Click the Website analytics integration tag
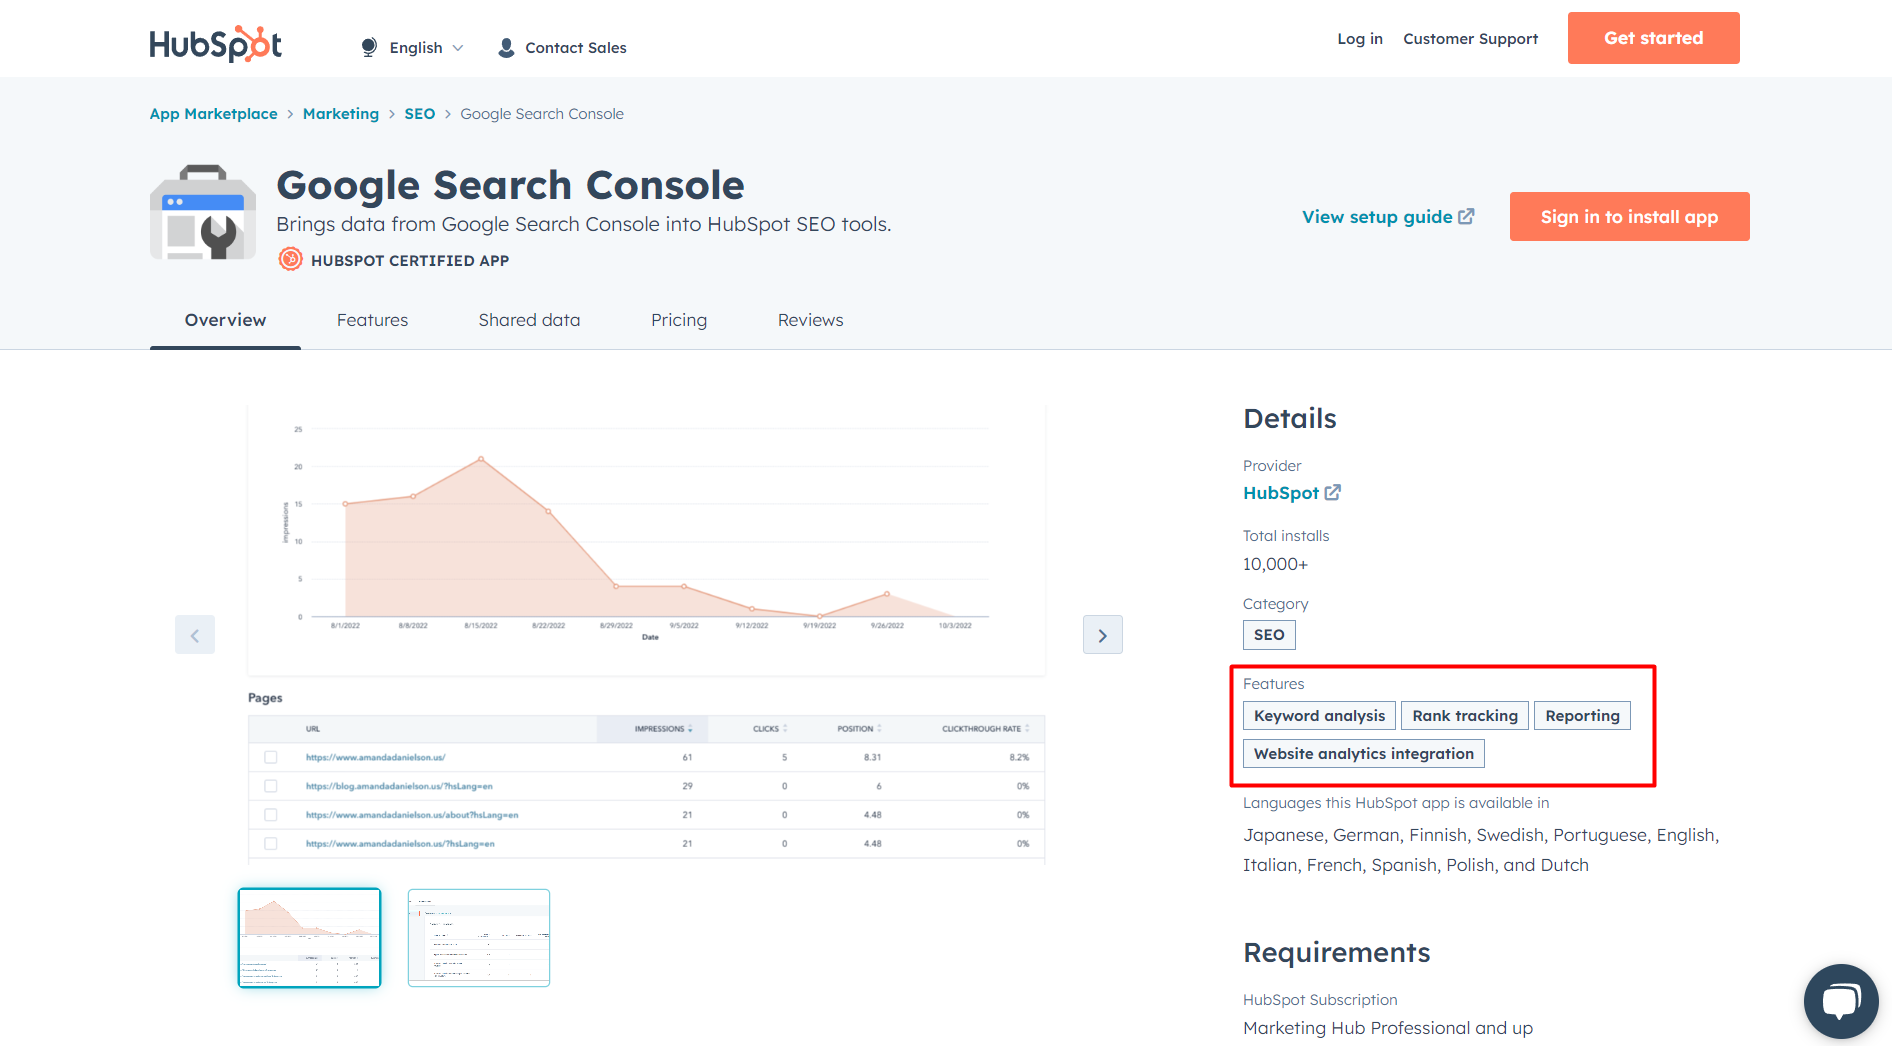This screenshot has height=1046, width=1892. tap(1364, 754)
